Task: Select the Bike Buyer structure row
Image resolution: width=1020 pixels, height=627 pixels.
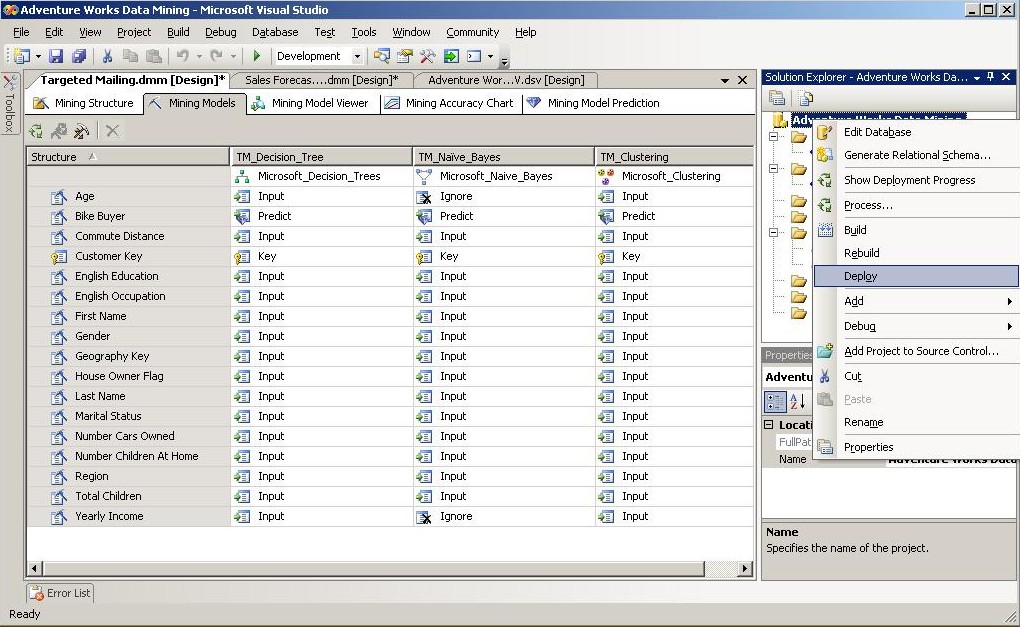Action: [x=128, y=216]
